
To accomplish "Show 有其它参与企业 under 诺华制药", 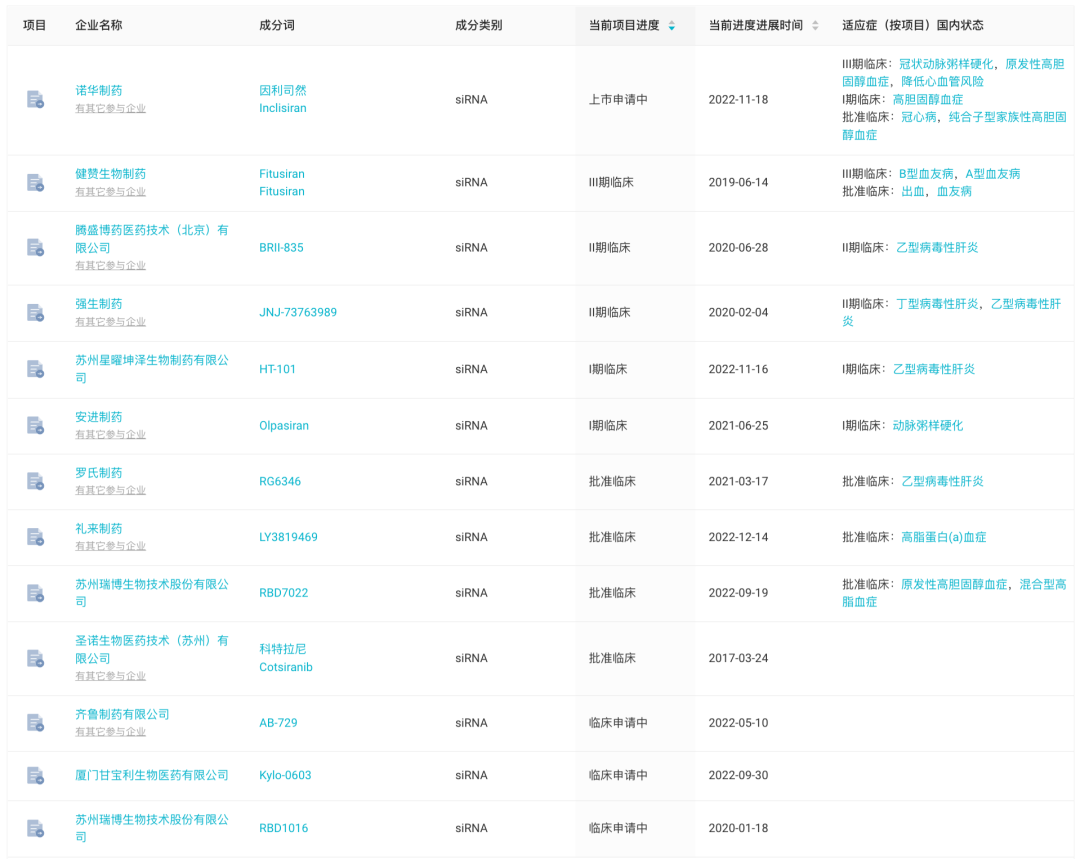I will pyautogui.click(x=110, y=108).
